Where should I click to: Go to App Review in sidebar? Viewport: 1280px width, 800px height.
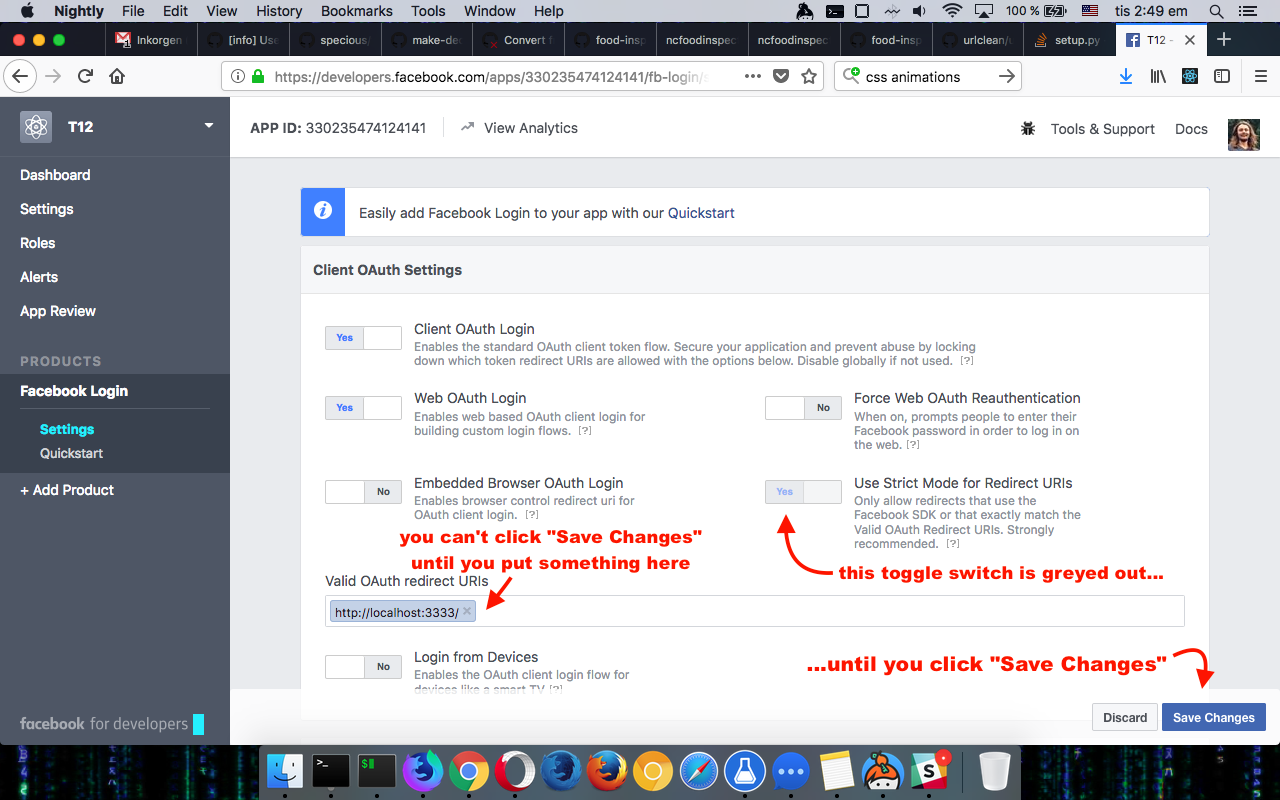pyautogui.click(x=58, y=311)
